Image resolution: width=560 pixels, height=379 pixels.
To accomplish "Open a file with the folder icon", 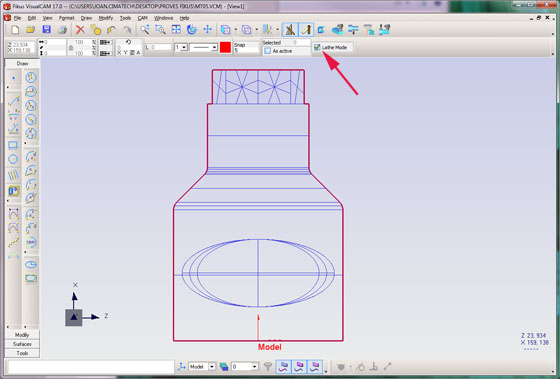I will tap(31, 30).
